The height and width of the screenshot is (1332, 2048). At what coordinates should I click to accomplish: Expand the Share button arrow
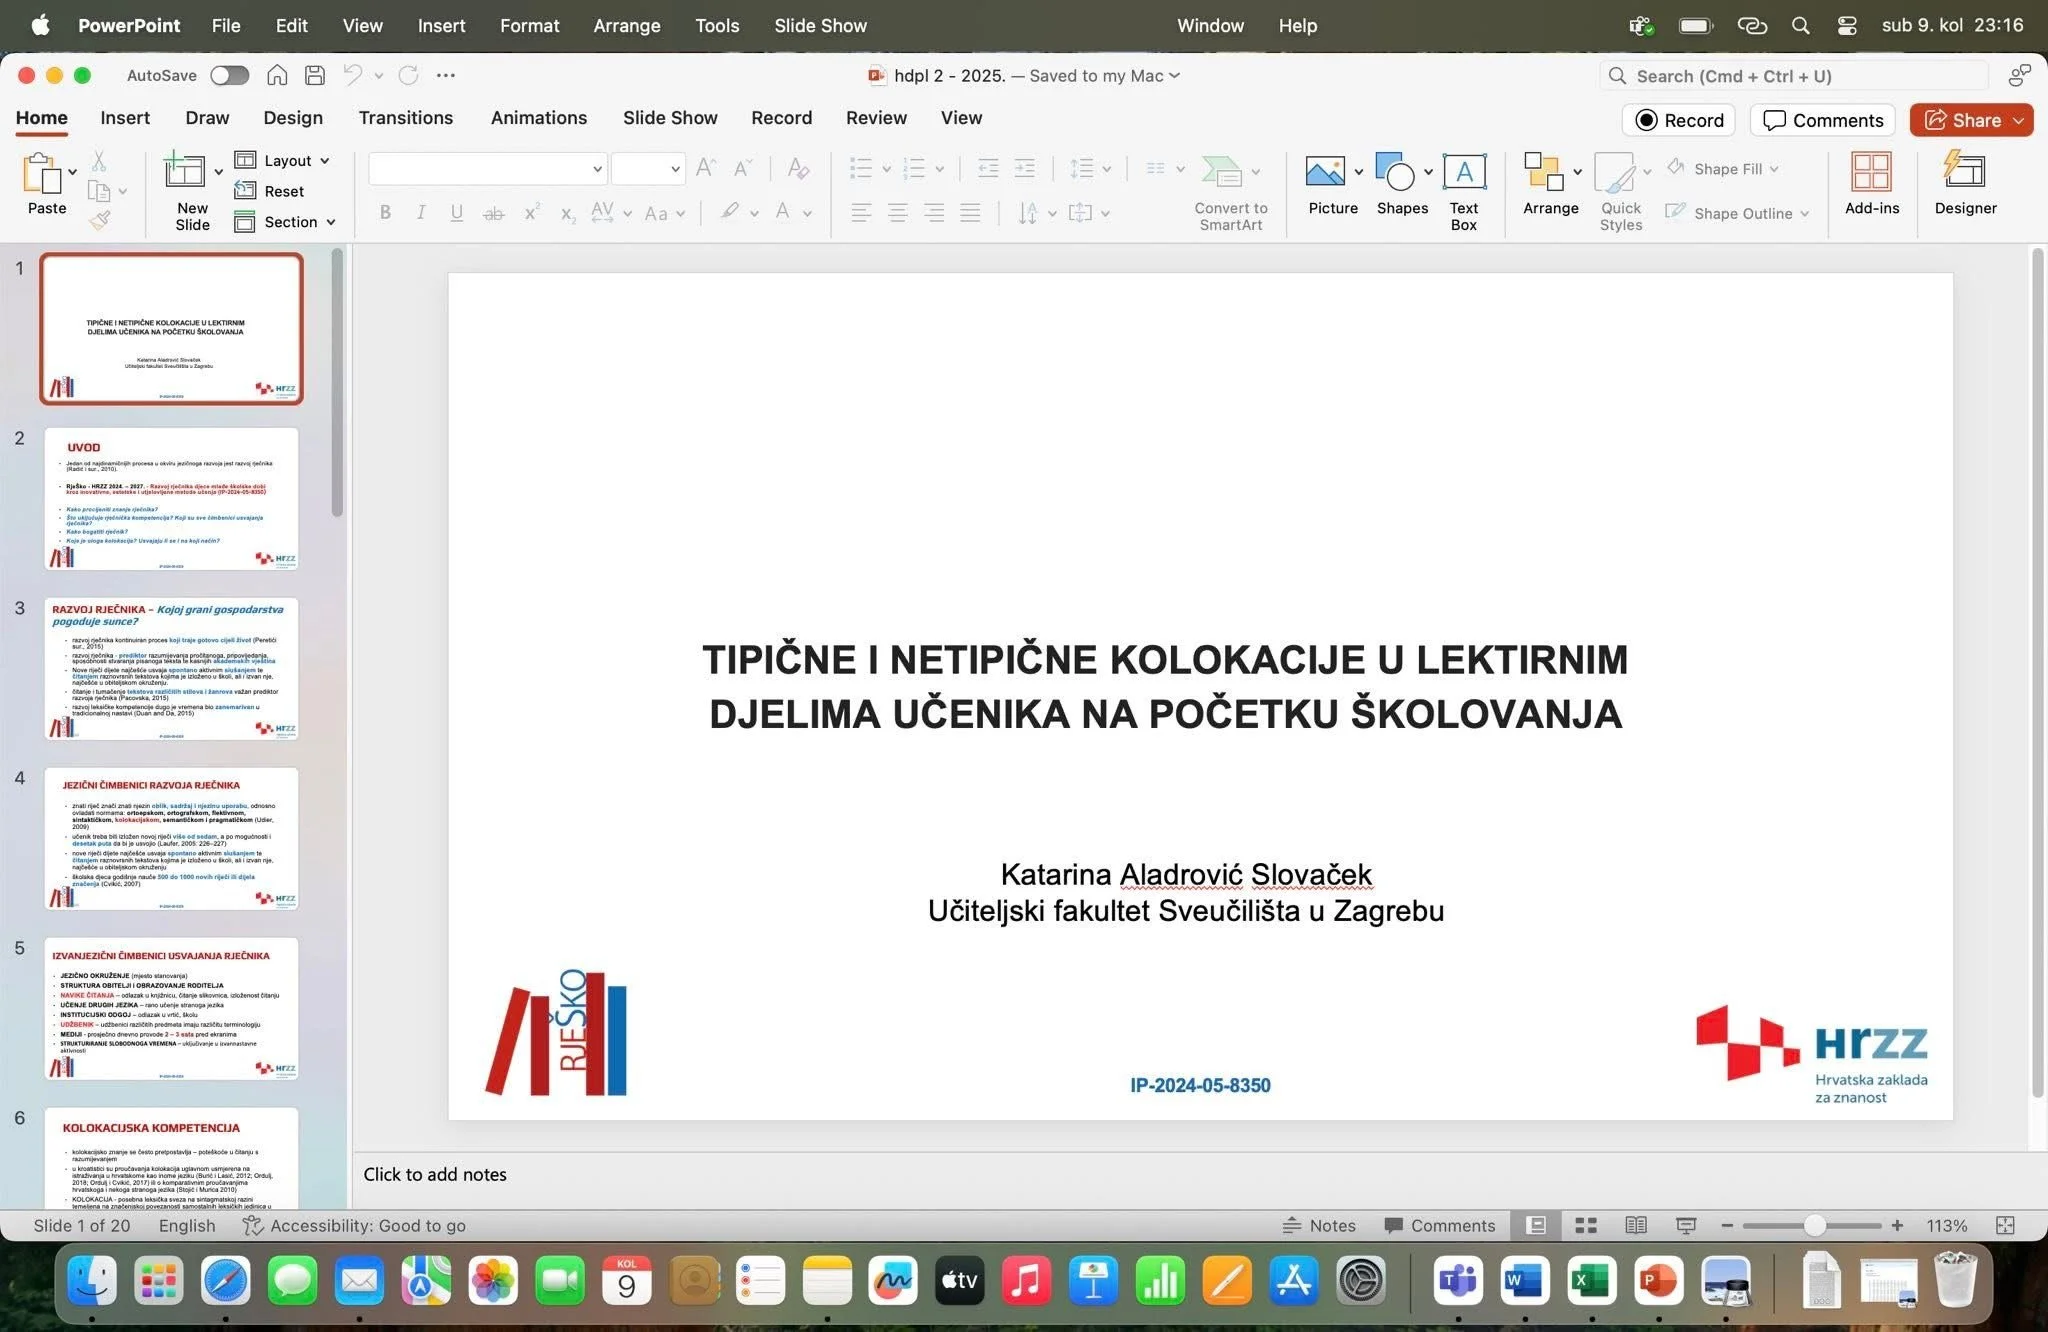point(2019,120)
